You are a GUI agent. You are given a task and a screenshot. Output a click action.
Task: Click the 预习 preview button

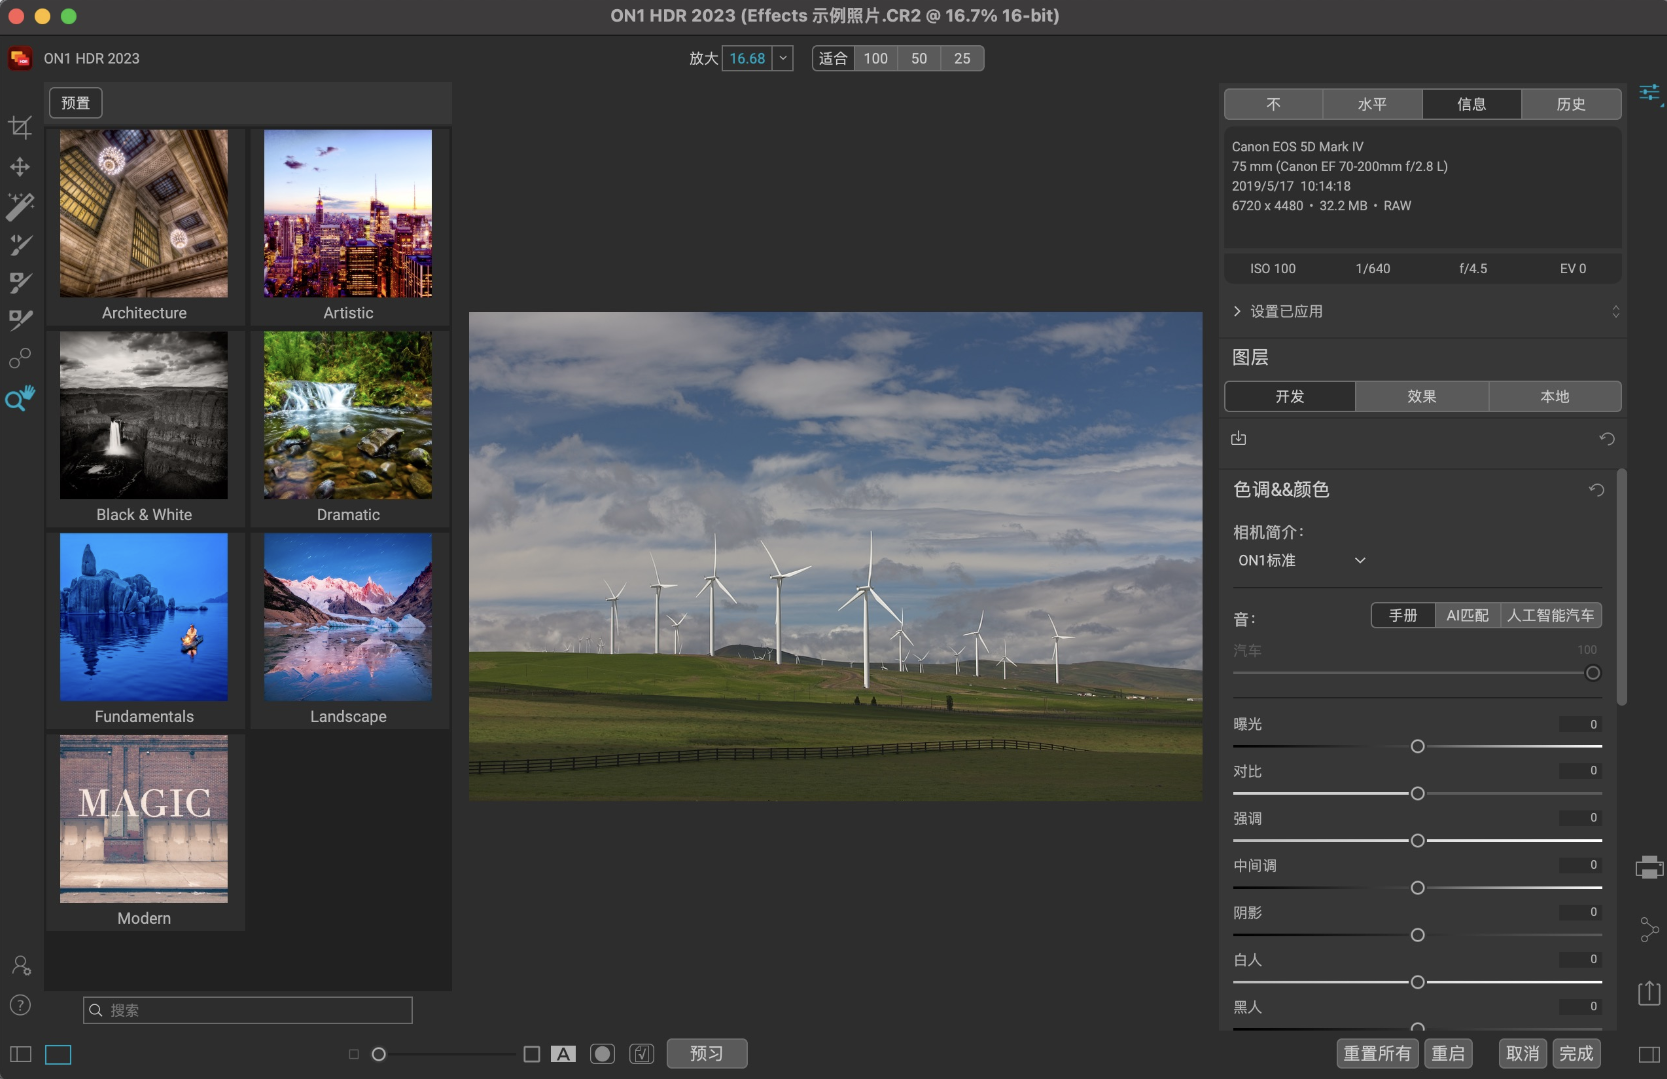tap(707, 1053)
